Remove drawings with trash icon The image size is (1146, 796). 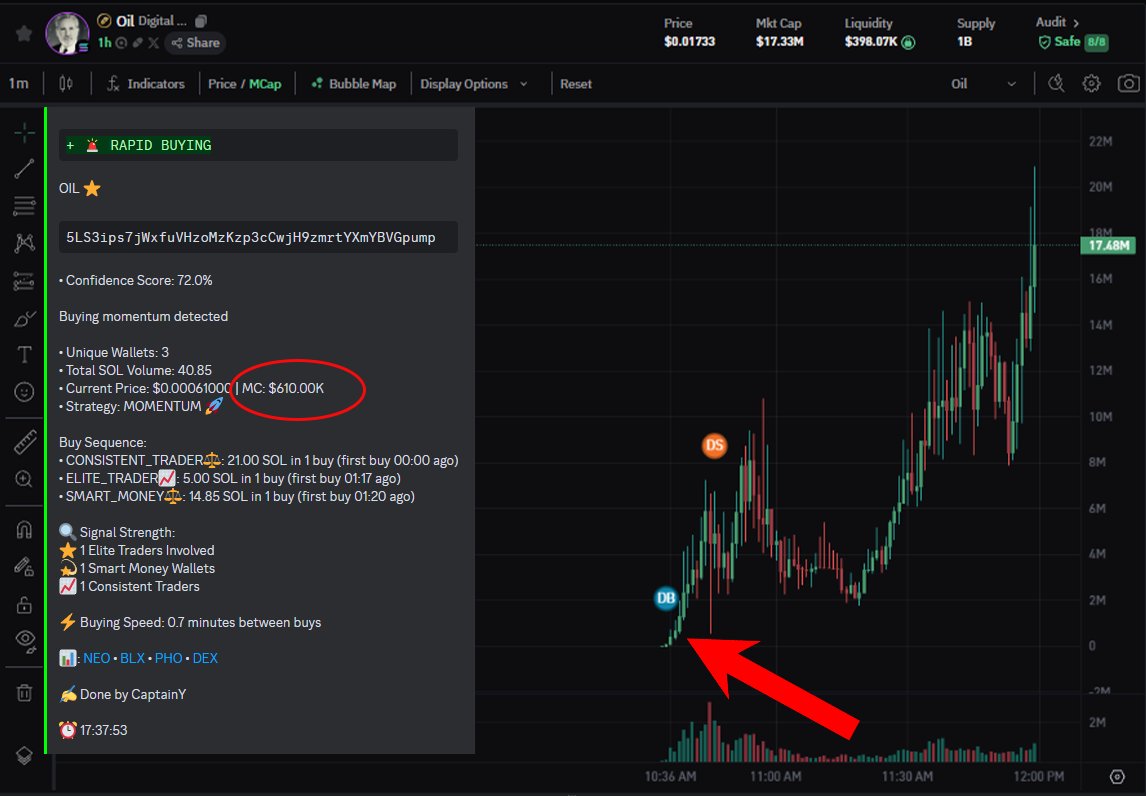(24, 692)
